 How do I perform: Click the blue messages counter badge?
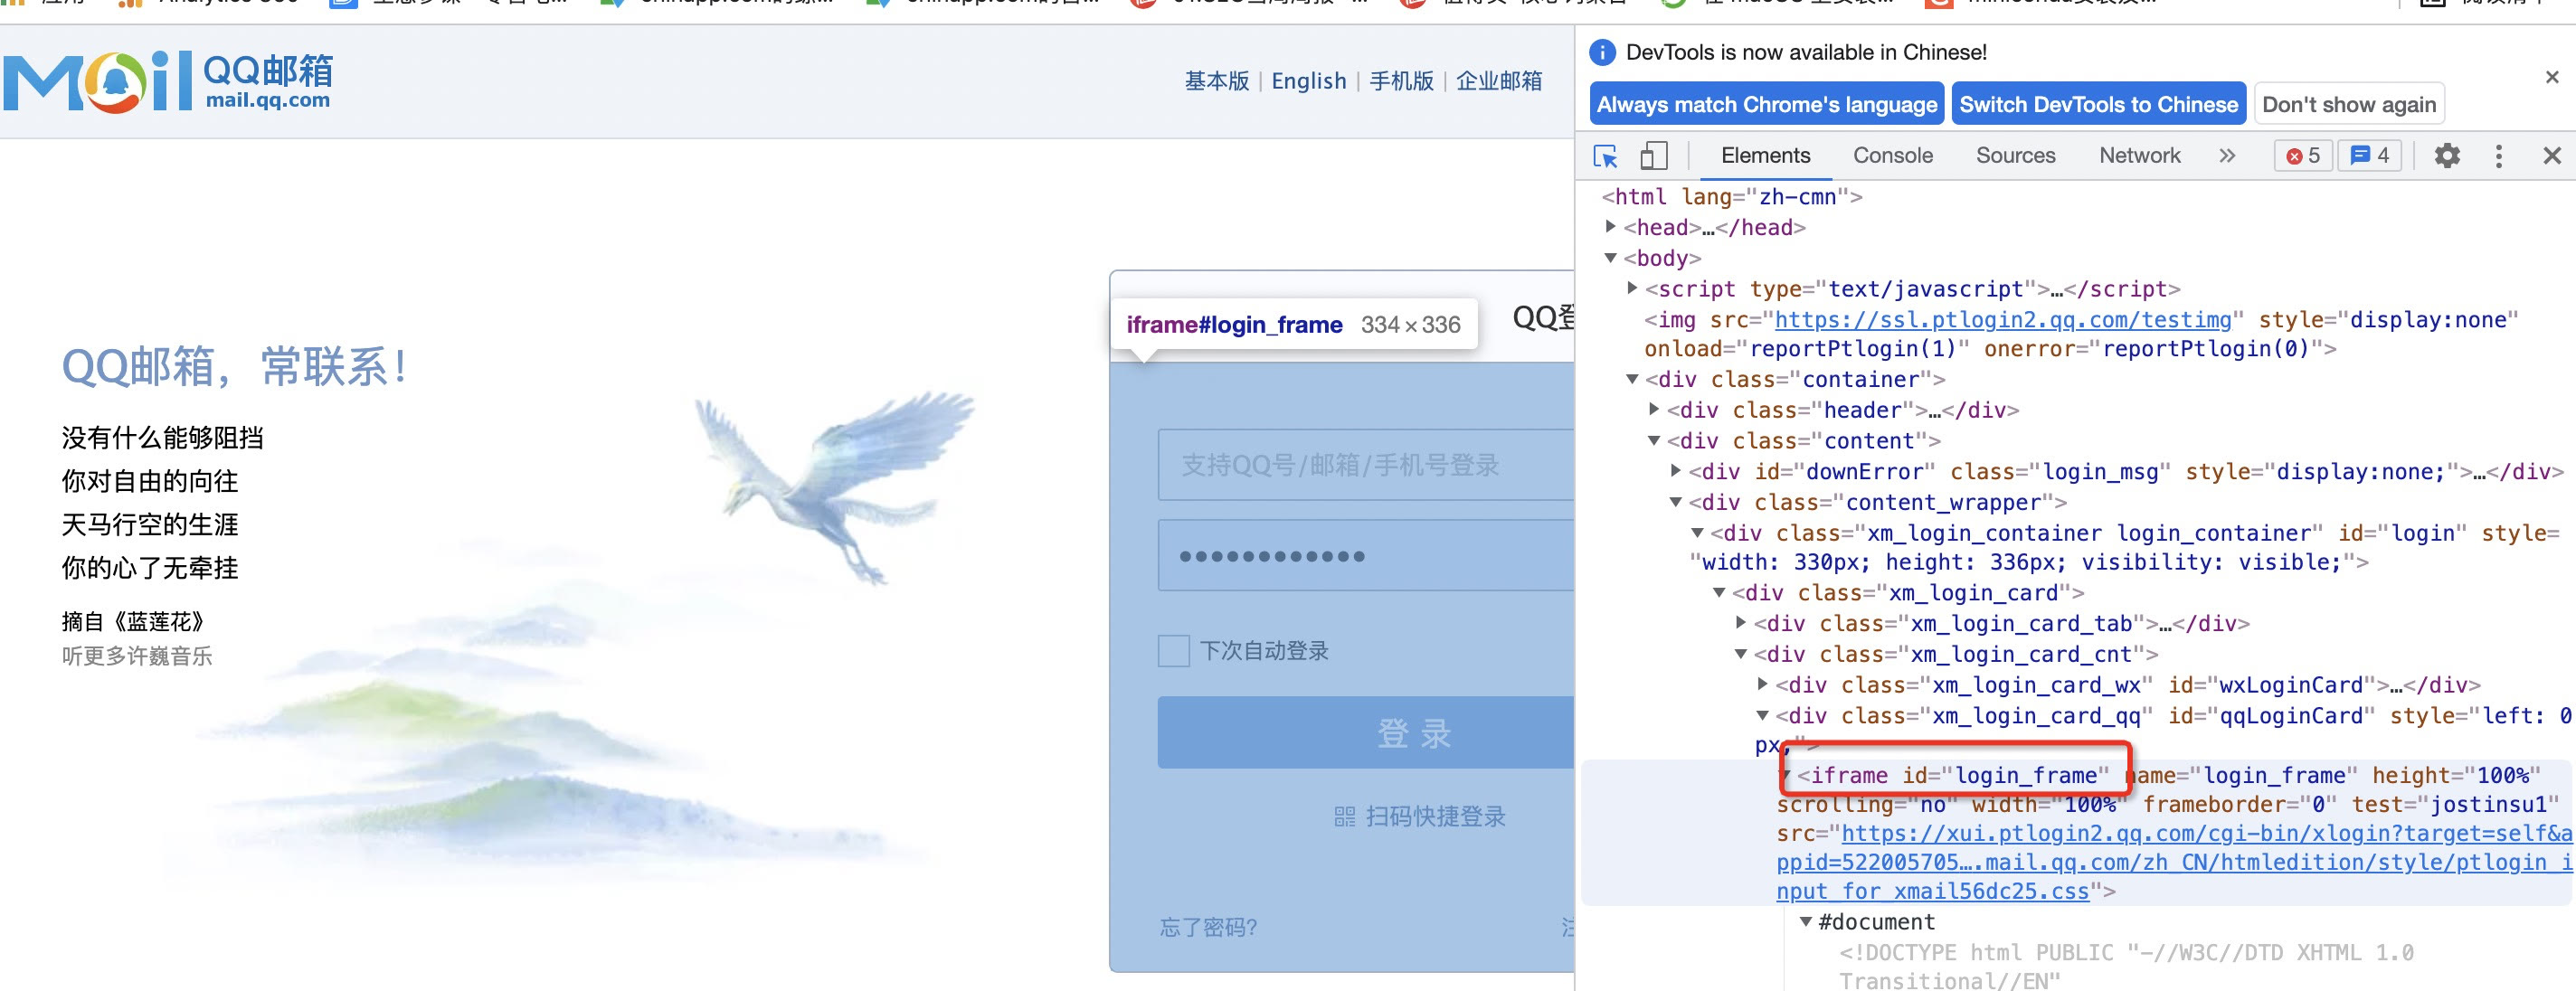tap(2369, 156)
